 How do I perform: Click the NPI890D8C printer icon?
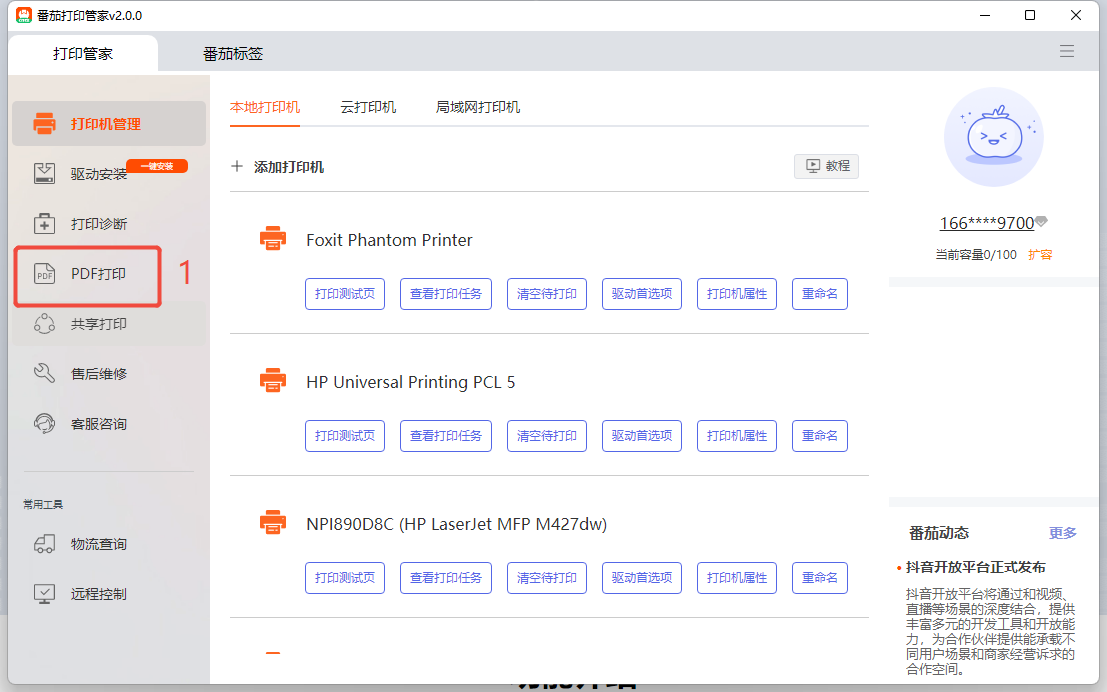(273, 523)
